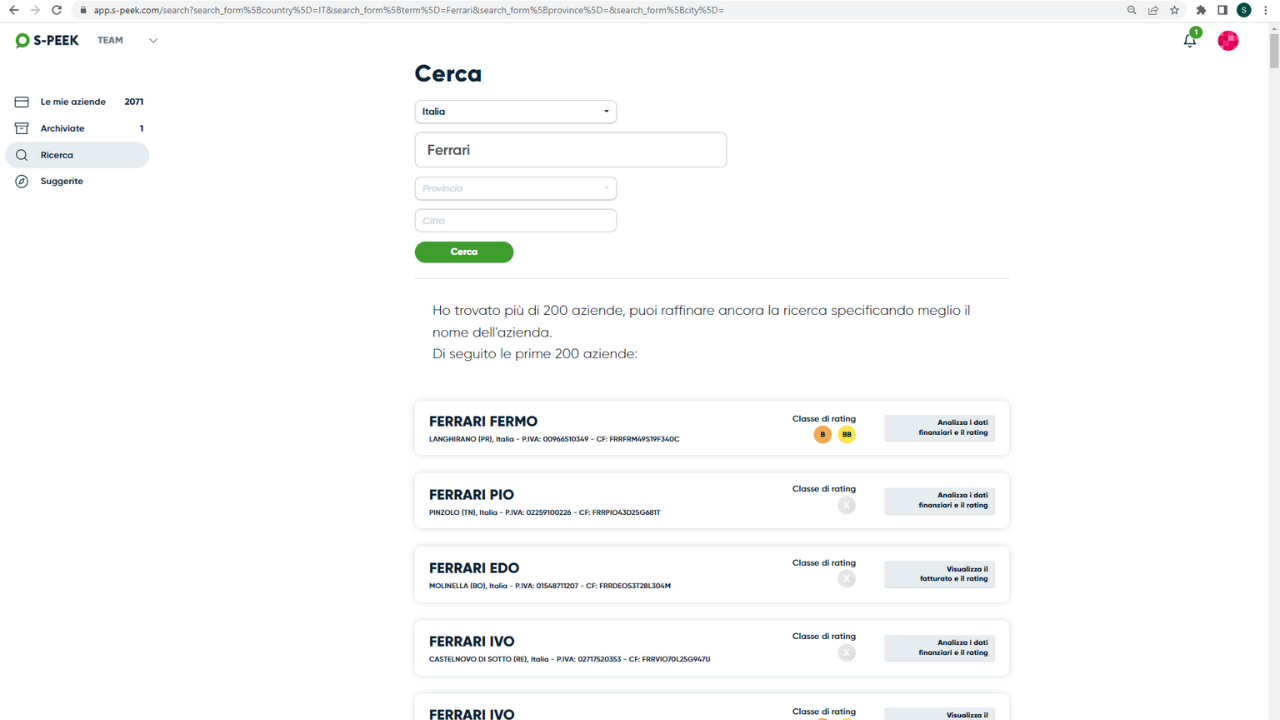
Task: Go forward with browser forward arrow
Action: click(x=35, y=10)
